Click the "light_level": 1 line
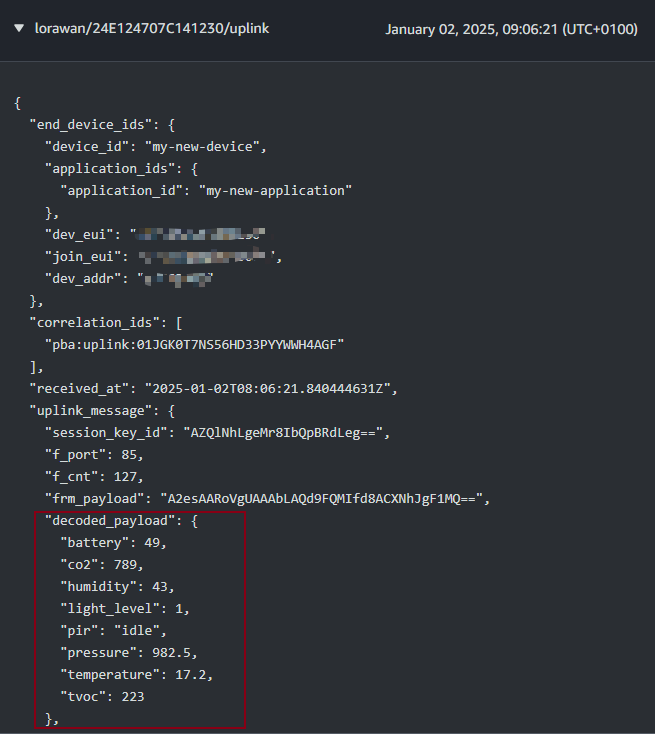 (125, 609)
